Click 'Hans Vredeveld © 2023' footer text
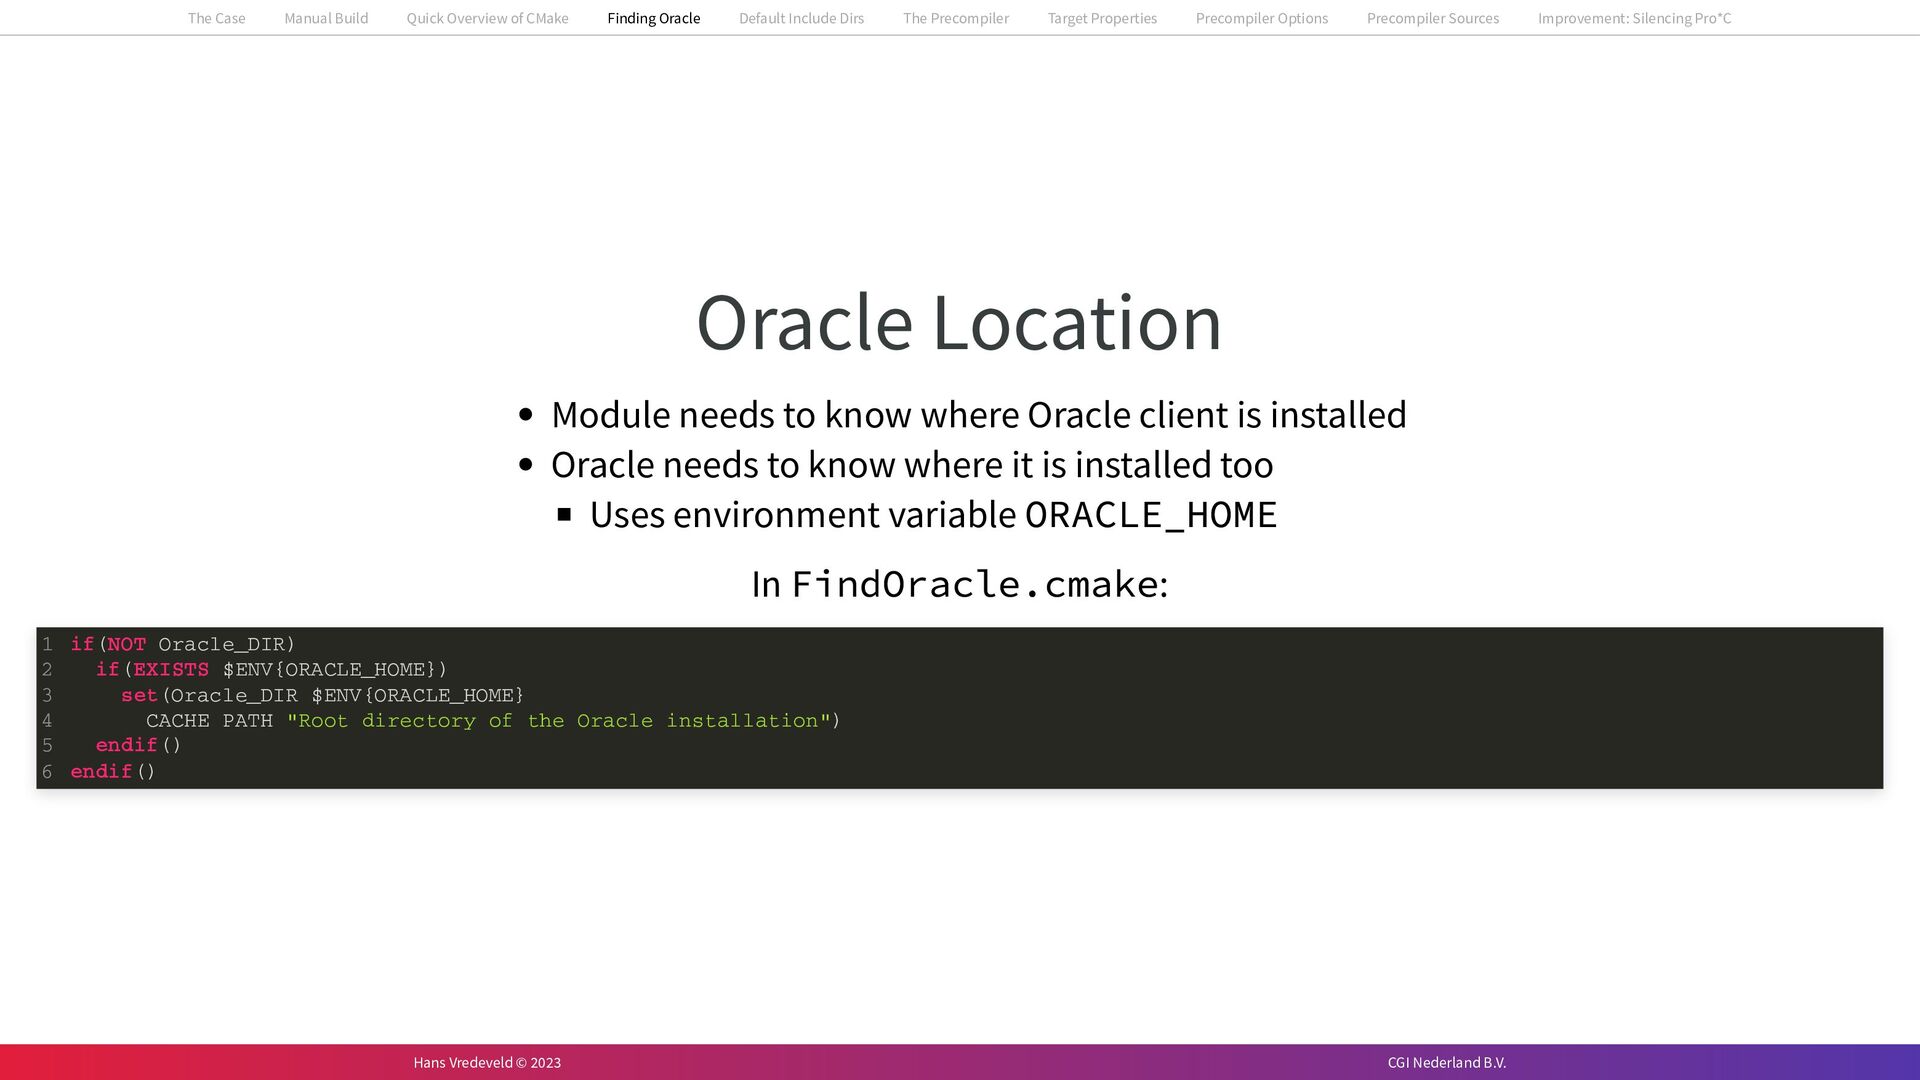This screenshot has height=1080, width=1920. (x=487, y=1062)
